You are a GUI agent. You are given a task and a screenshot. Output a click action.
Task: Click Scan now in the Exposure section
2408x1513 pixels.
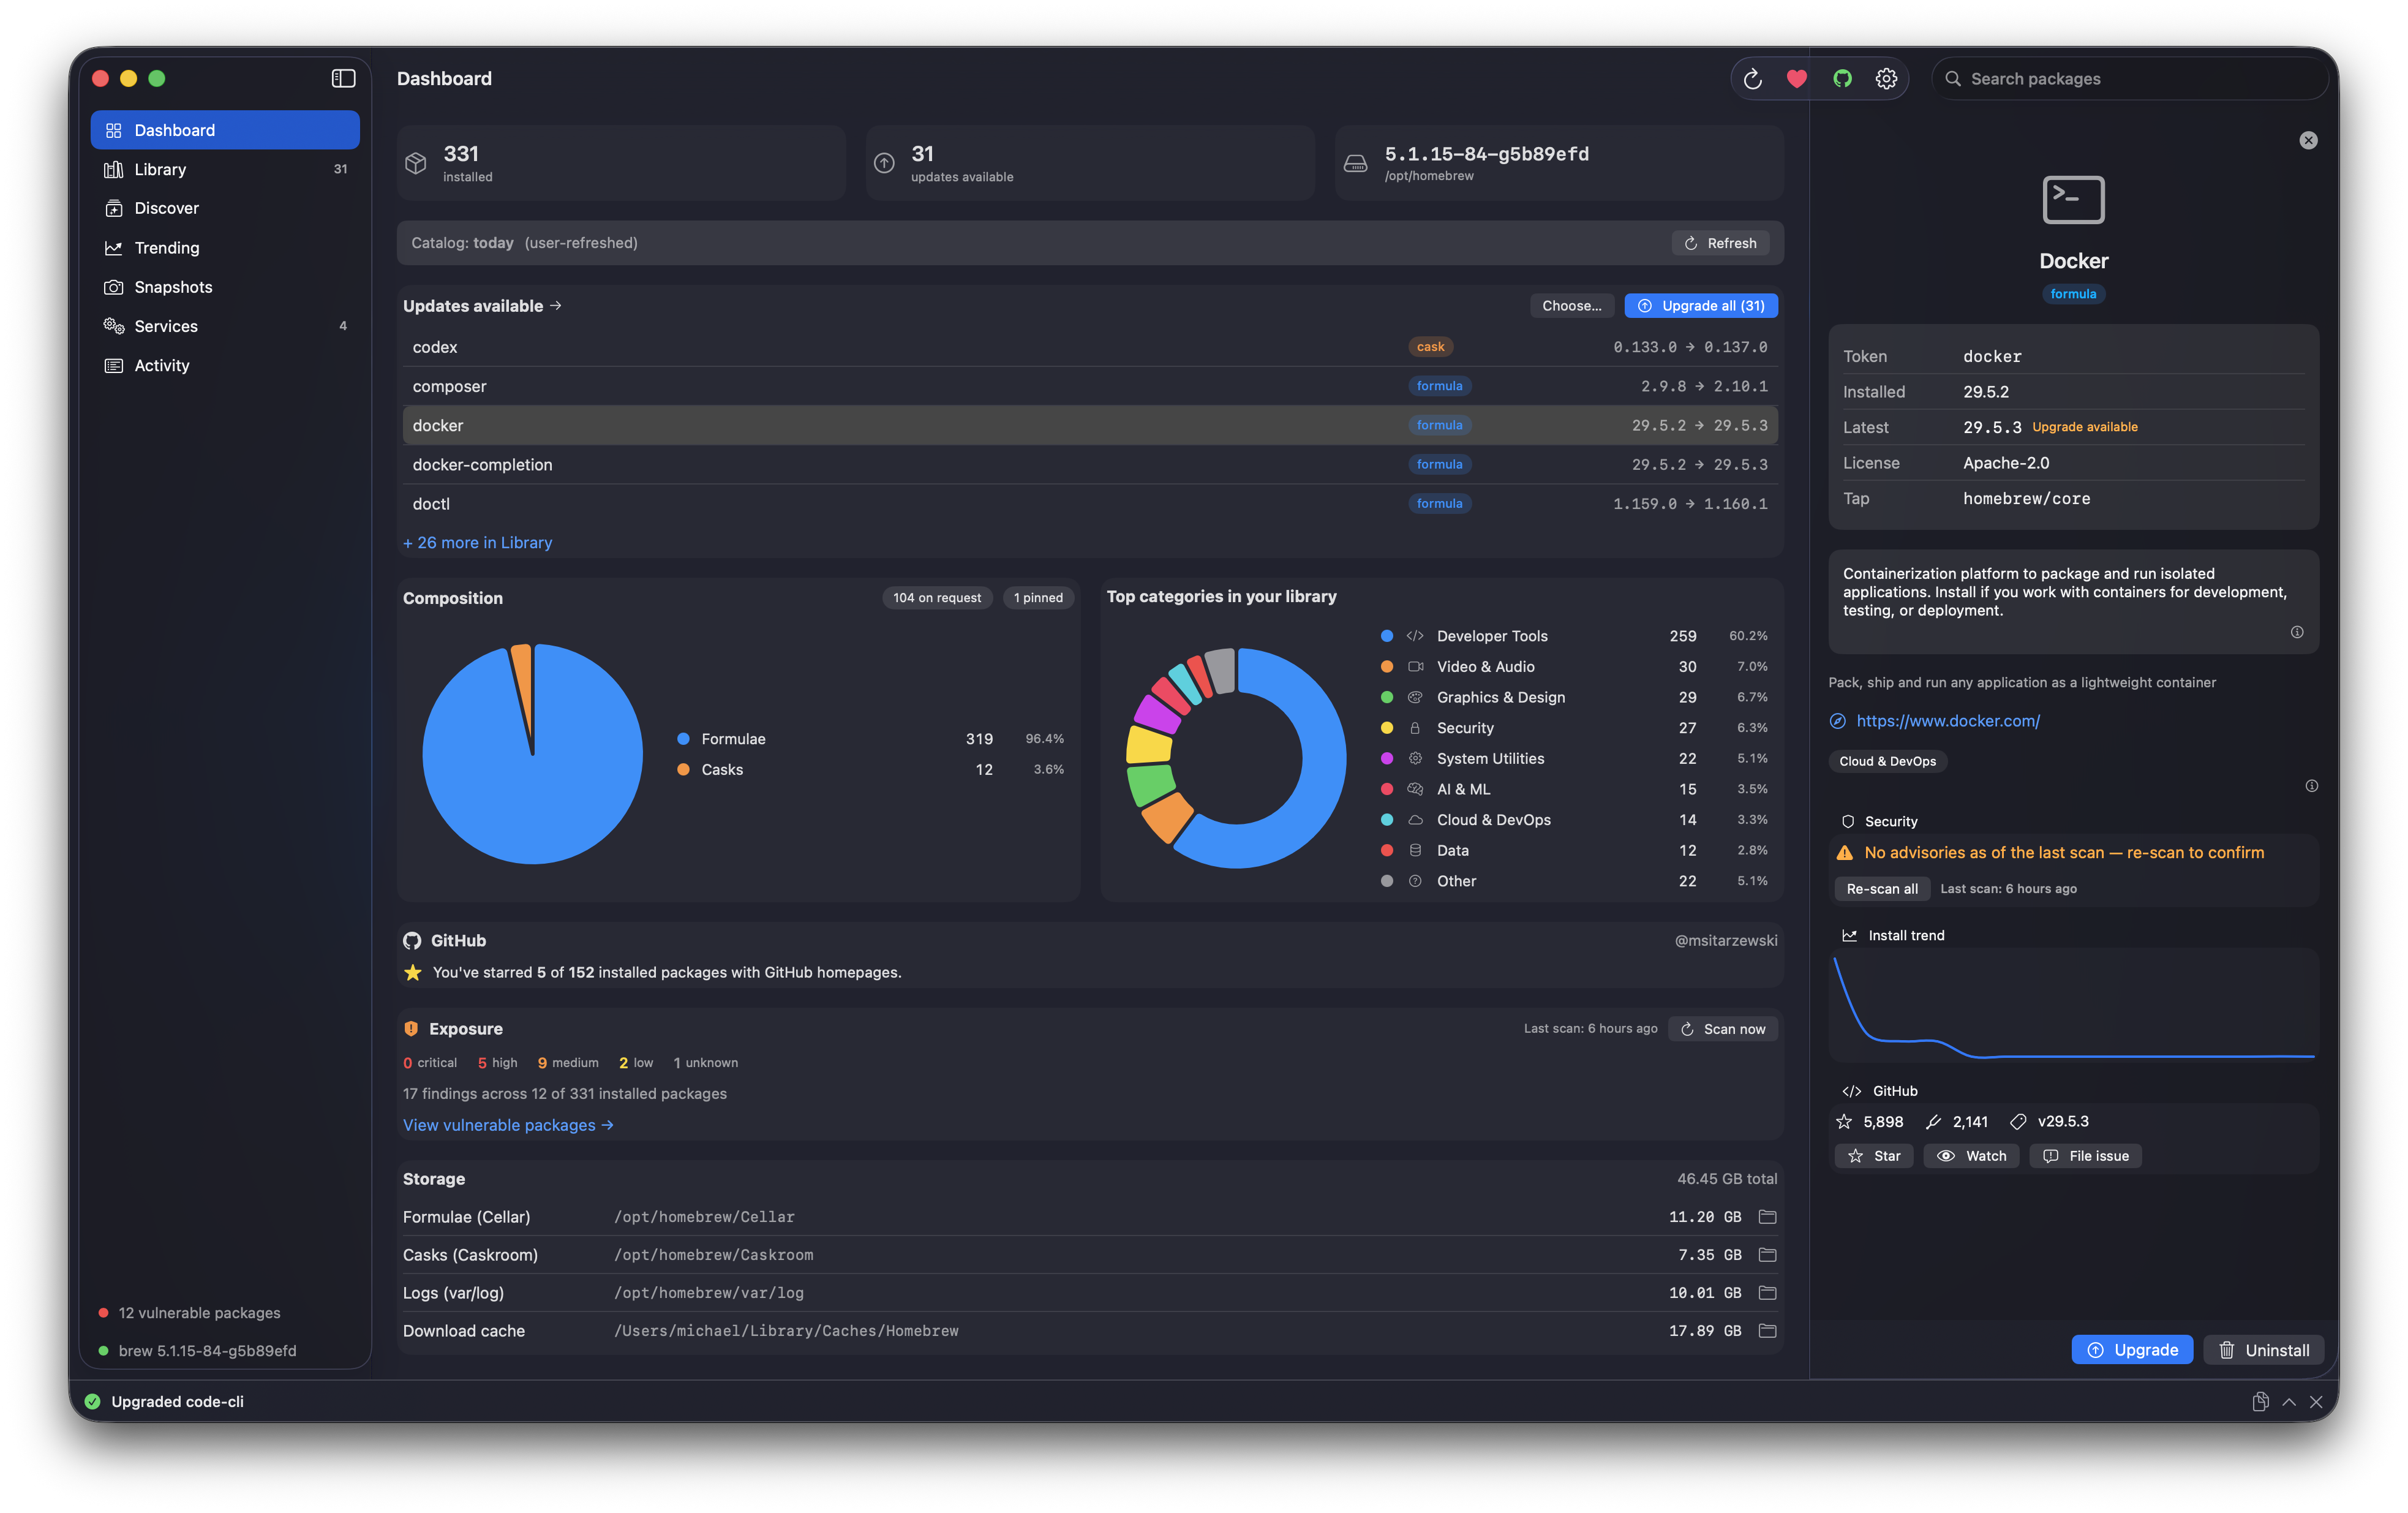(1723, 1029)
